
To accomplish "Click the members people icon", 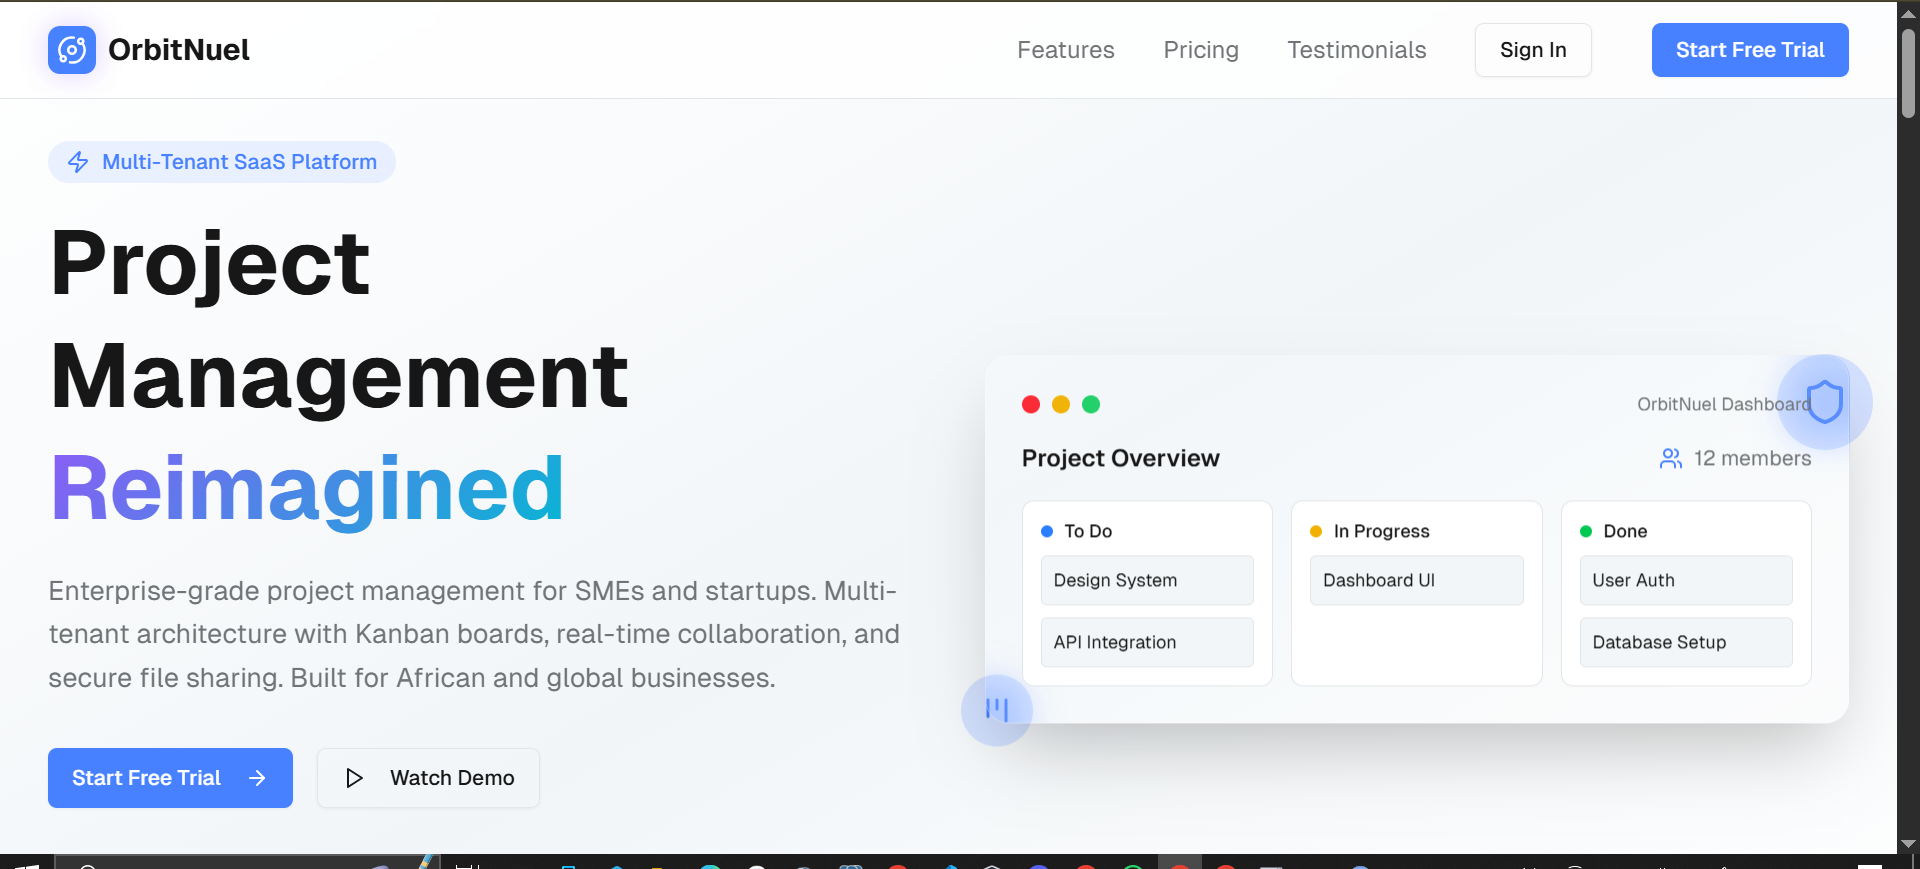I will pyautogui.click(x=1670, y=458).
